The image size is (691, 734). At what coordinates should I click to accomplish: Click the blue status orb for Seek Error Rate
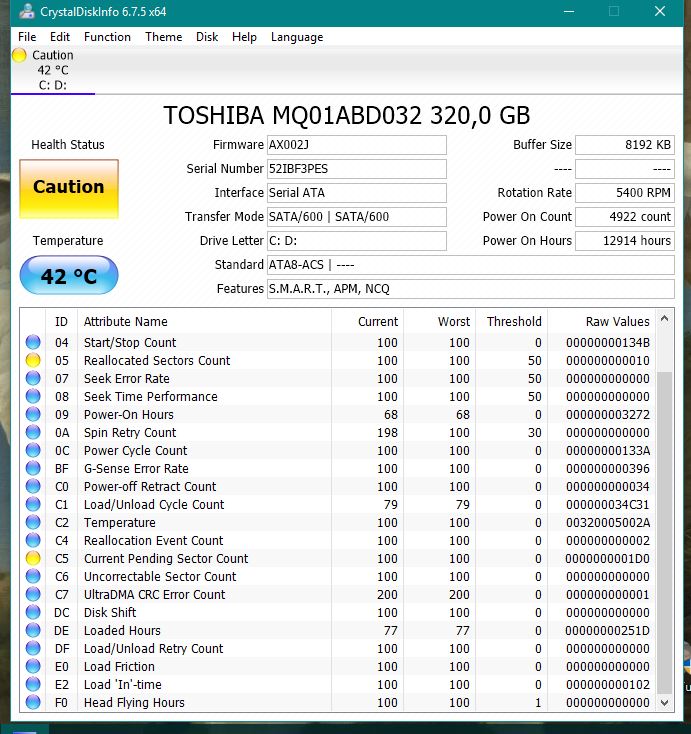(x=33, y=378)
